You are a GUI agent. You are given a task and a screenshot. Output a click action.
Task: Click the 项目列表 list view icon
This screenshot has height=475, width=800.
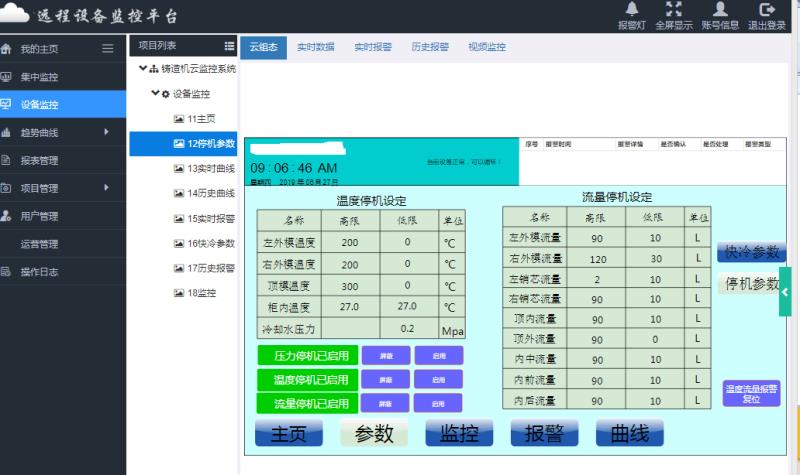(229, 46)
